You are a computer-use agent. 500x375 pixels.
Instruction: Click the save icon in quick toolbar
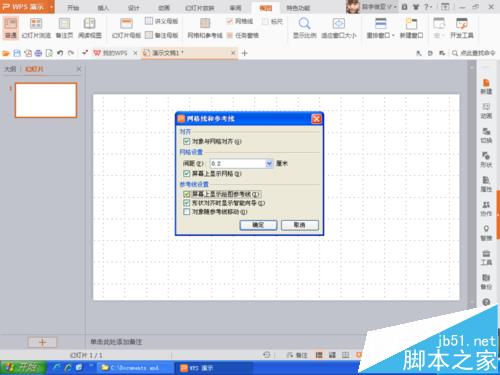[x=17, y=53]
